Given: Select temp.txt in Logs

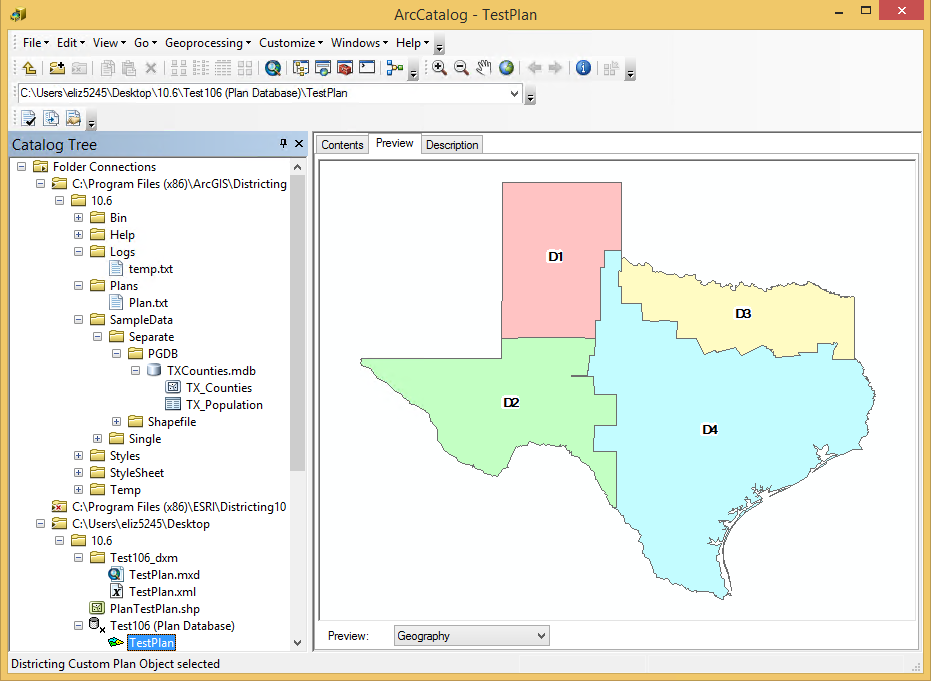Looking at the screenshot, I should coord(151,269).
